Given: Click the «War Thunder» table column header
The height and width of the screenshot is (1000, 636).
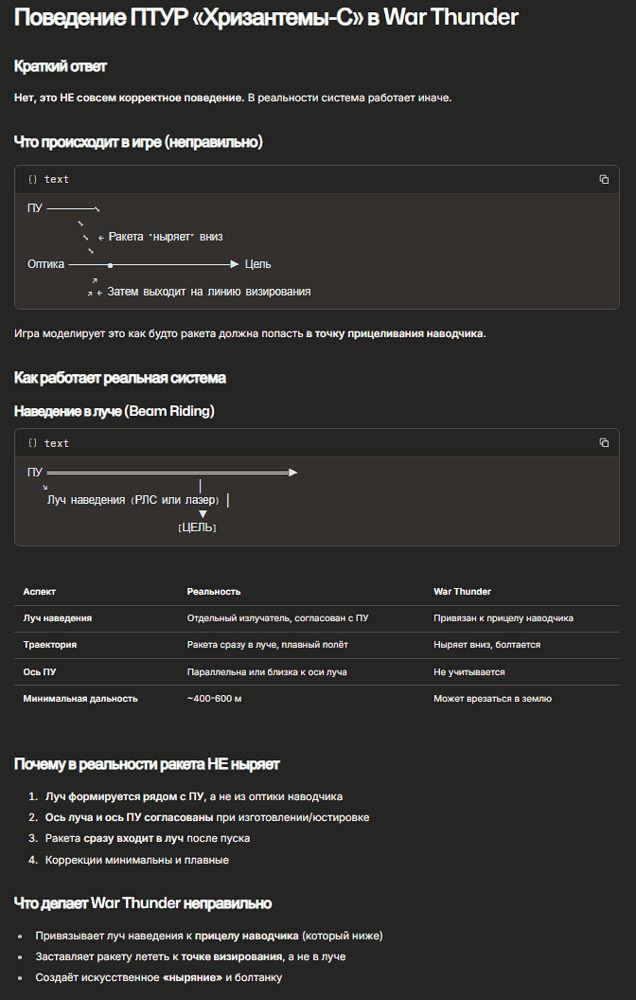Looking at the screenshot, I should pyautogui.click(x=462, y=592).
